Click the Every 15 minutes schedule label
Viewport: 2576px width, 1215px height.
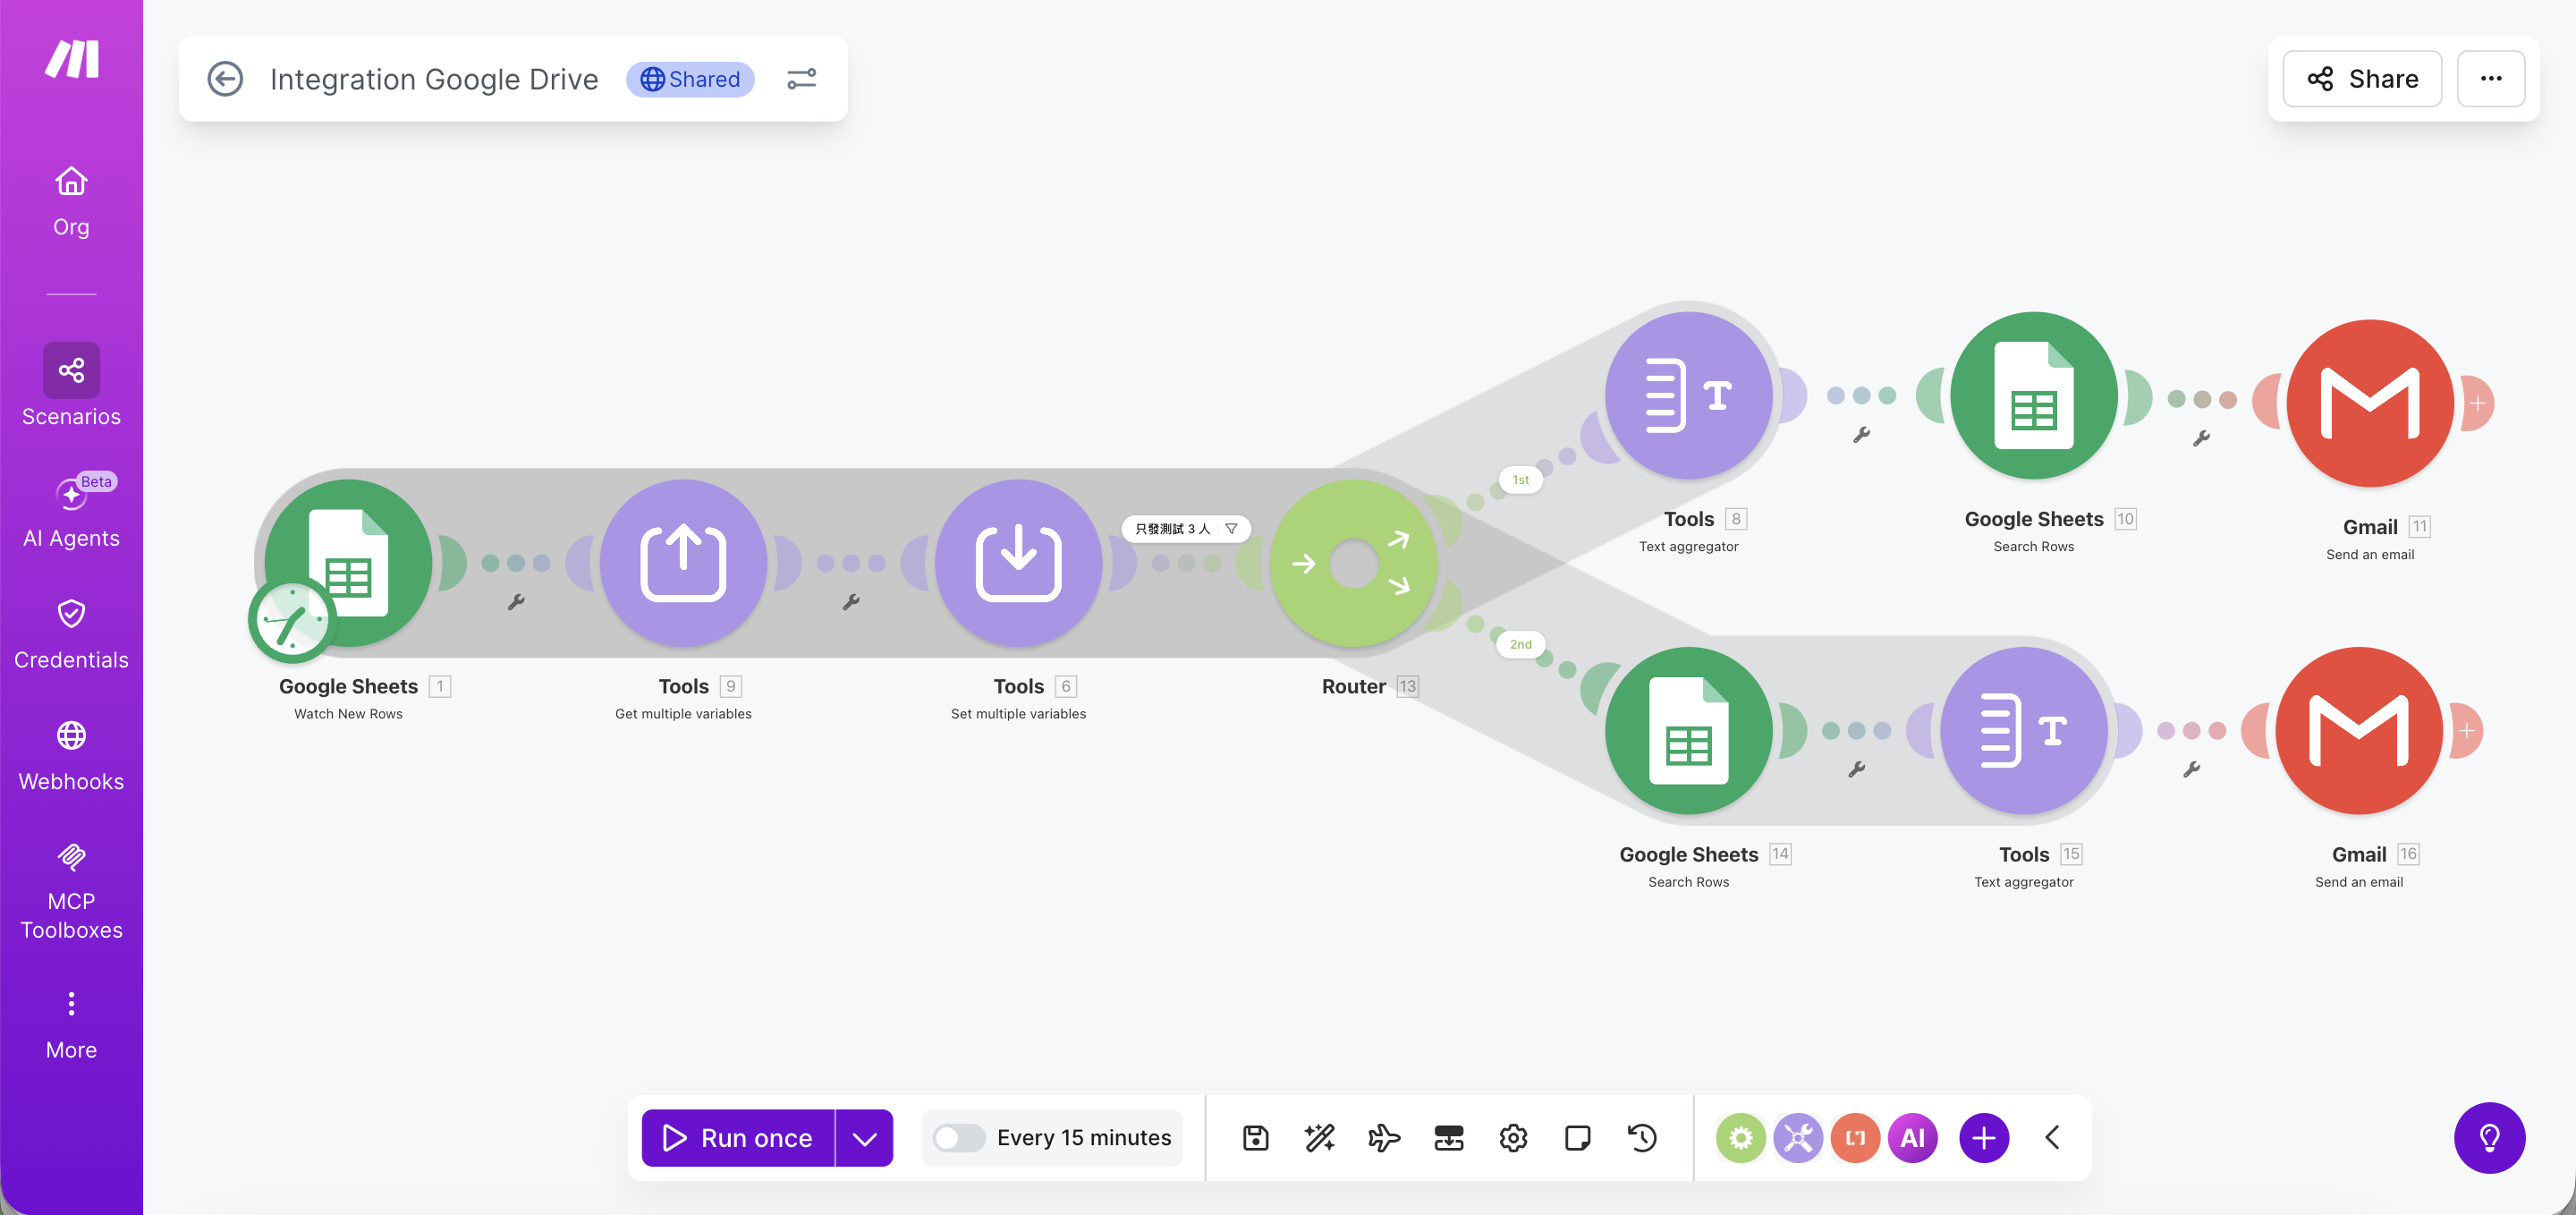click(x=1083, y=1138)
